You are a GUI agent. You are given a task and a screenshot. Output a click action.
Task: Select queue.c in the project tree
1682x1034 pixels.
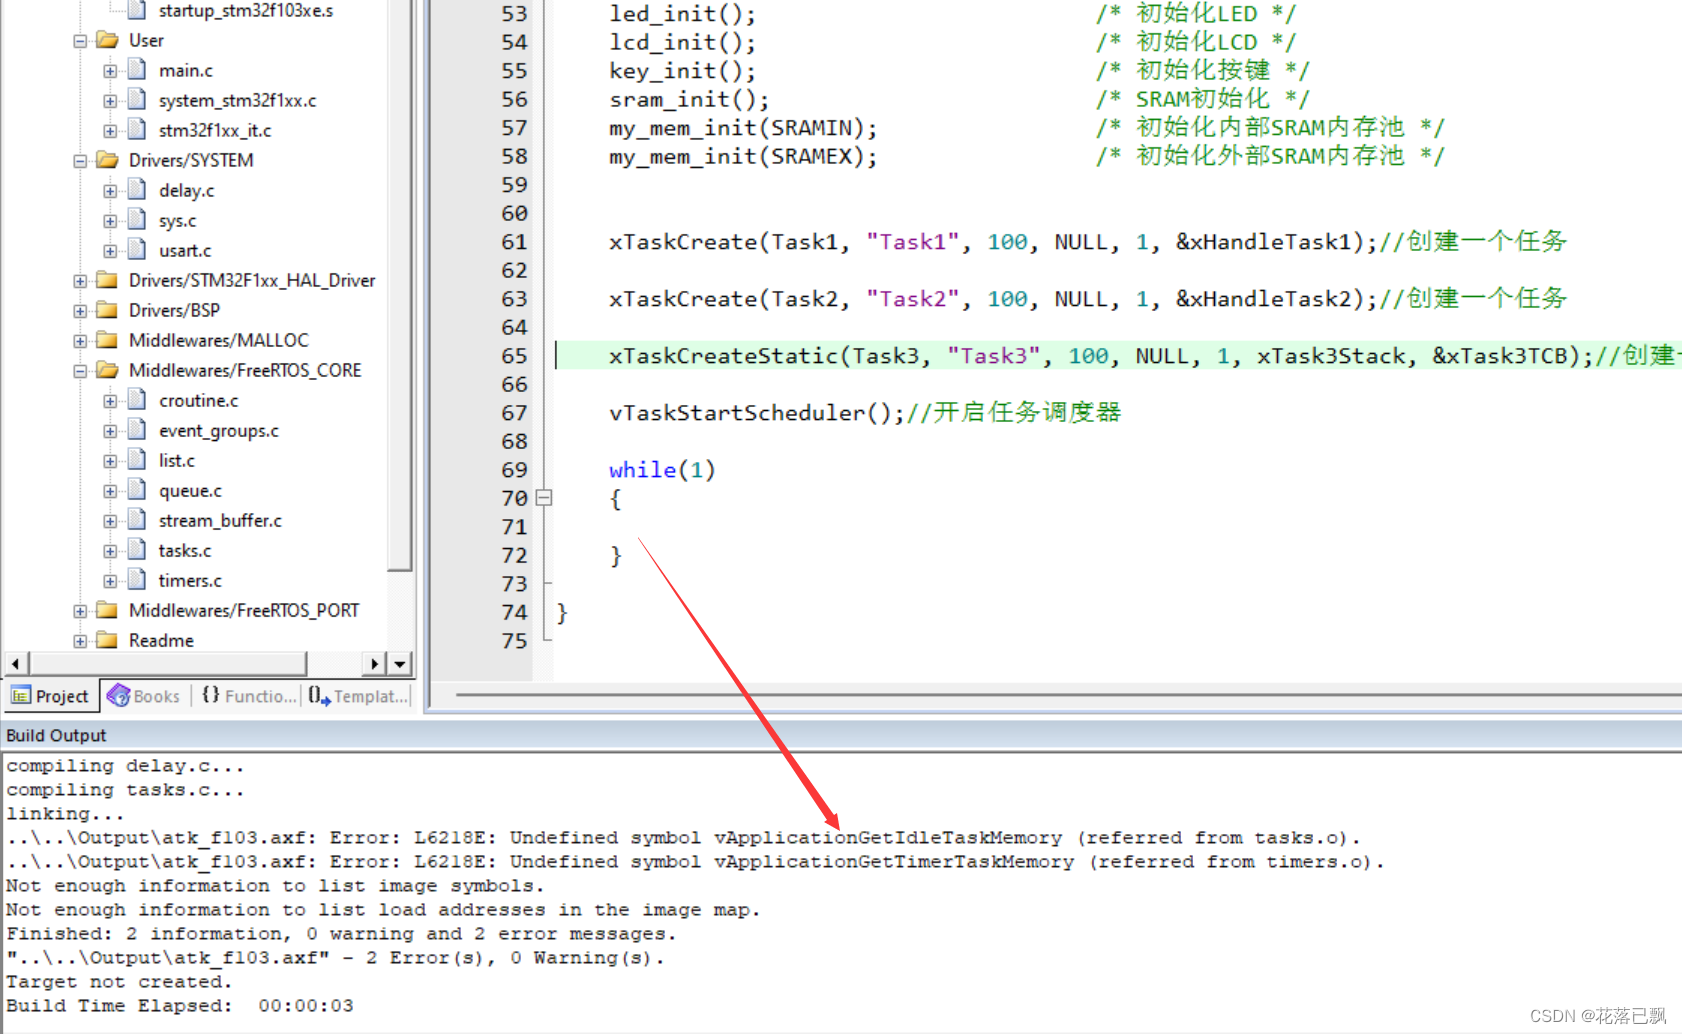click(190, 490)
